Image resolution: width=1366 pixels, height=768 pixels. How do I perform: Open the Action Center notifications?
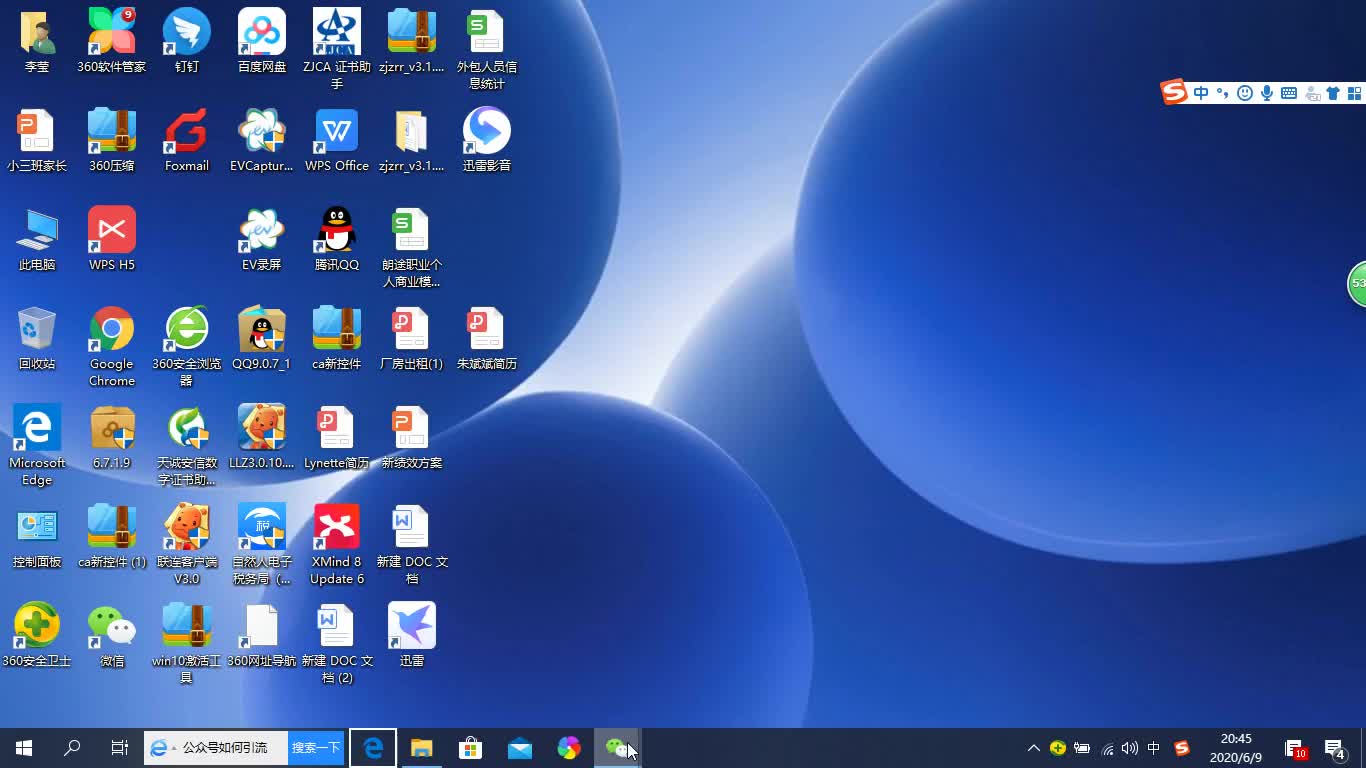click(1334, 748)
